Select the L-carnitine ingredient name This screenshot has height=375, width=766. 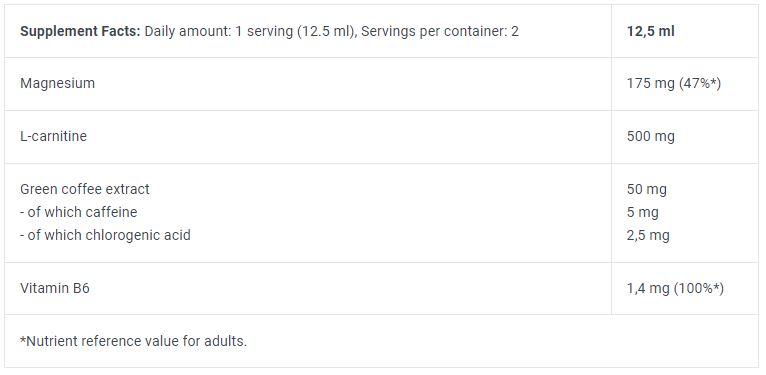pos(53,136)
